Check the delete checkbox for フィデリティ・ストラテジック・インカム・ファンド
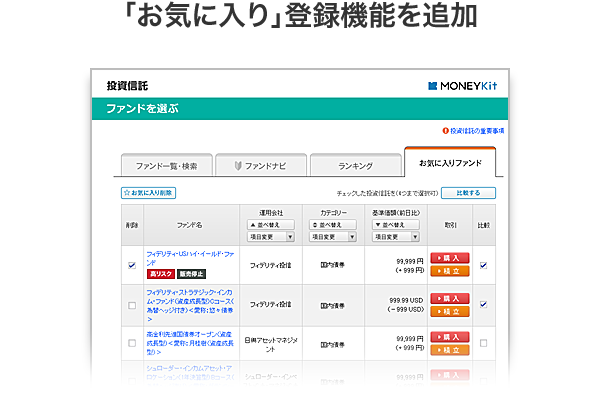600x396 pixels. coord(132,305)
